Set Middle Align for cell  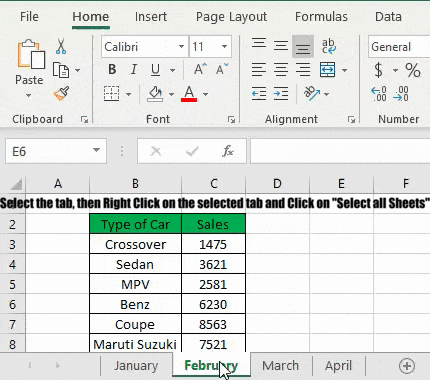pyautogui.click(x=281, y=46)
